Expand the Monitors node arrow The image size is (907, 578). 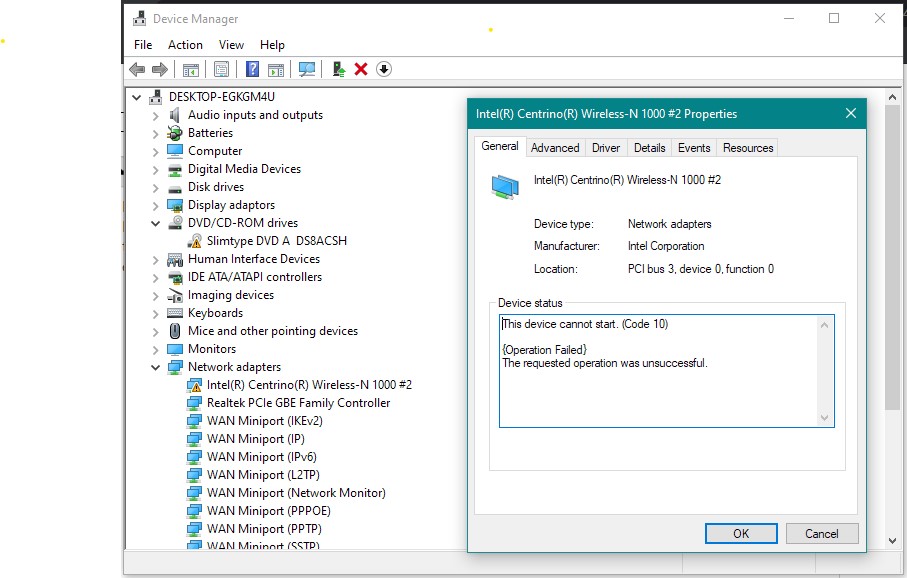coord(155,349)
